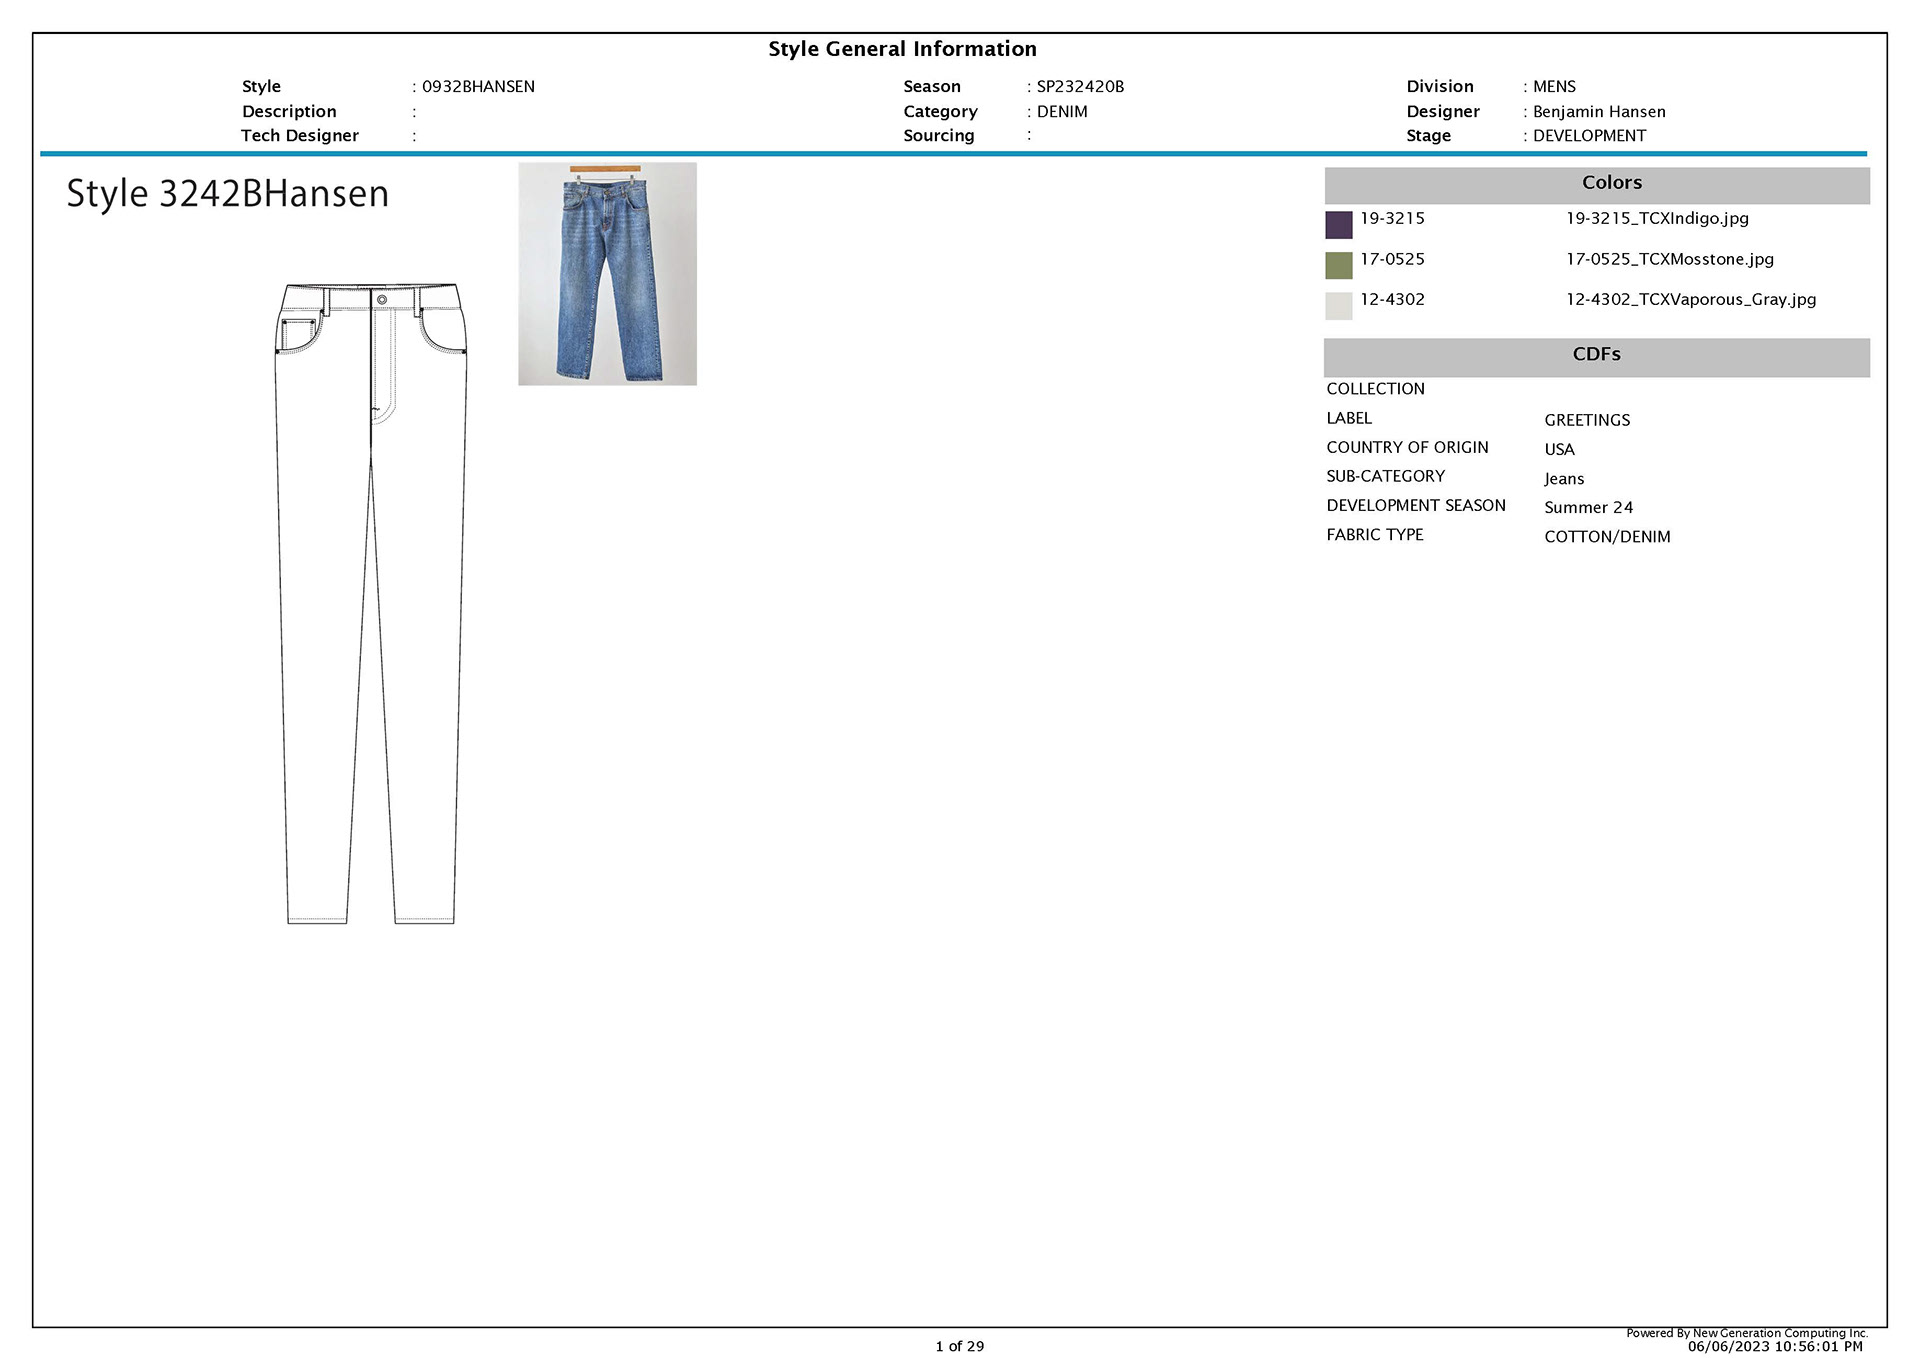Select the 12-4302_TCXVaporous_Gray.jpg file name
The image size is (1920, 1358).
(x=1690, y=299)
